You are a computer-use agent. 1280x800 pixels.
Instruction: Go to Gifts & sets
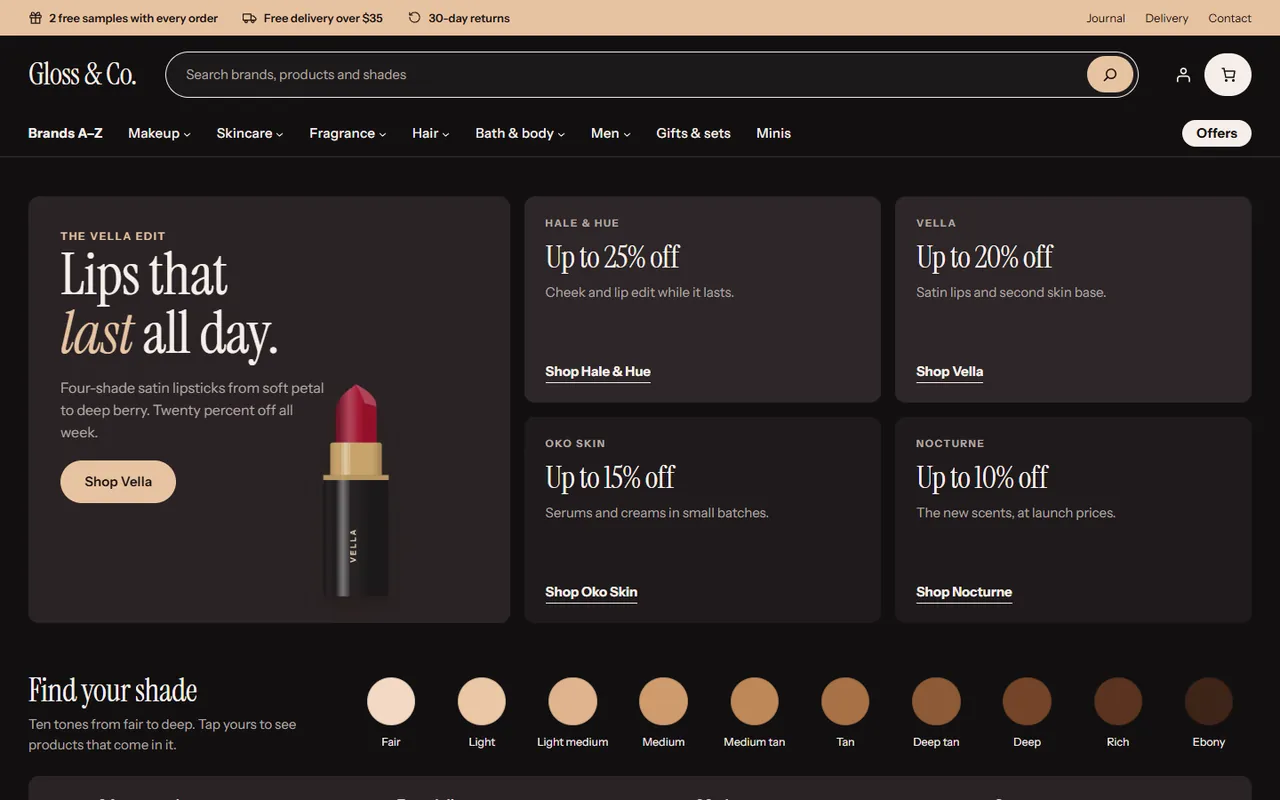pyautogui.click(x=693, y=133)
